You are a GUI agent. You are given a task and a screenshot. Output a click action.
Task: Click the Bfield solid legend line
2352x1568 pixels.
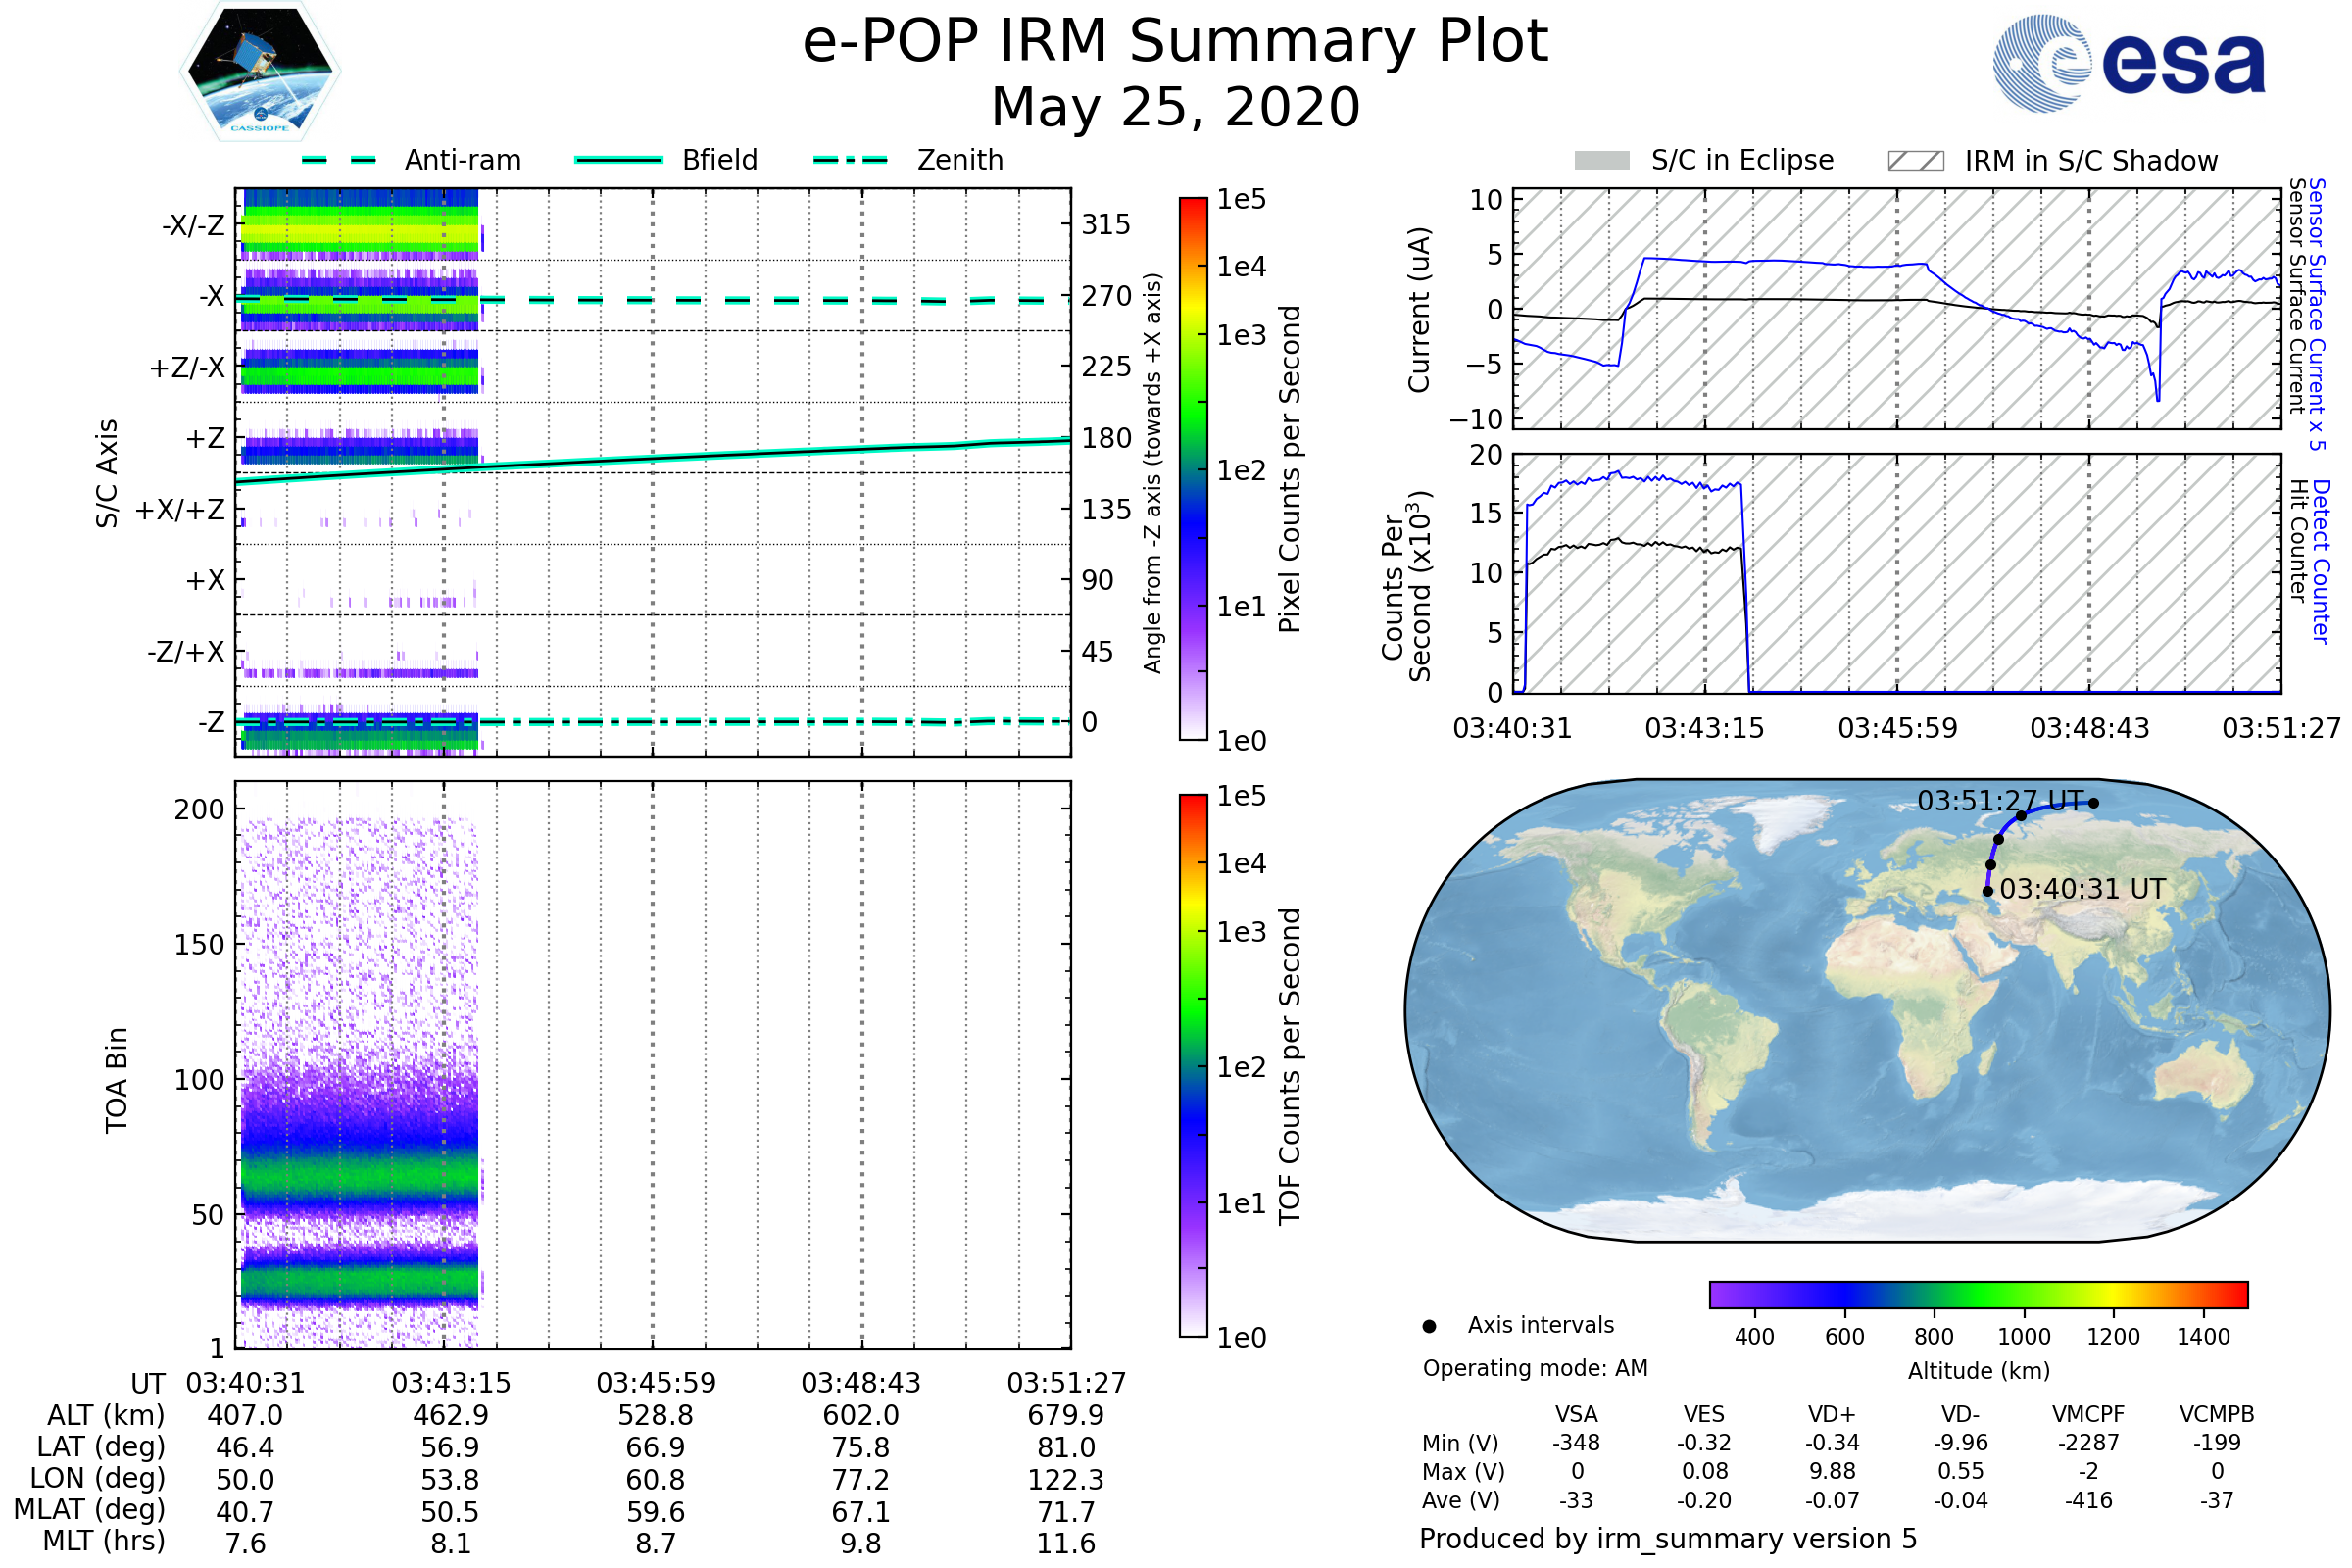click(x=618, y=160)
